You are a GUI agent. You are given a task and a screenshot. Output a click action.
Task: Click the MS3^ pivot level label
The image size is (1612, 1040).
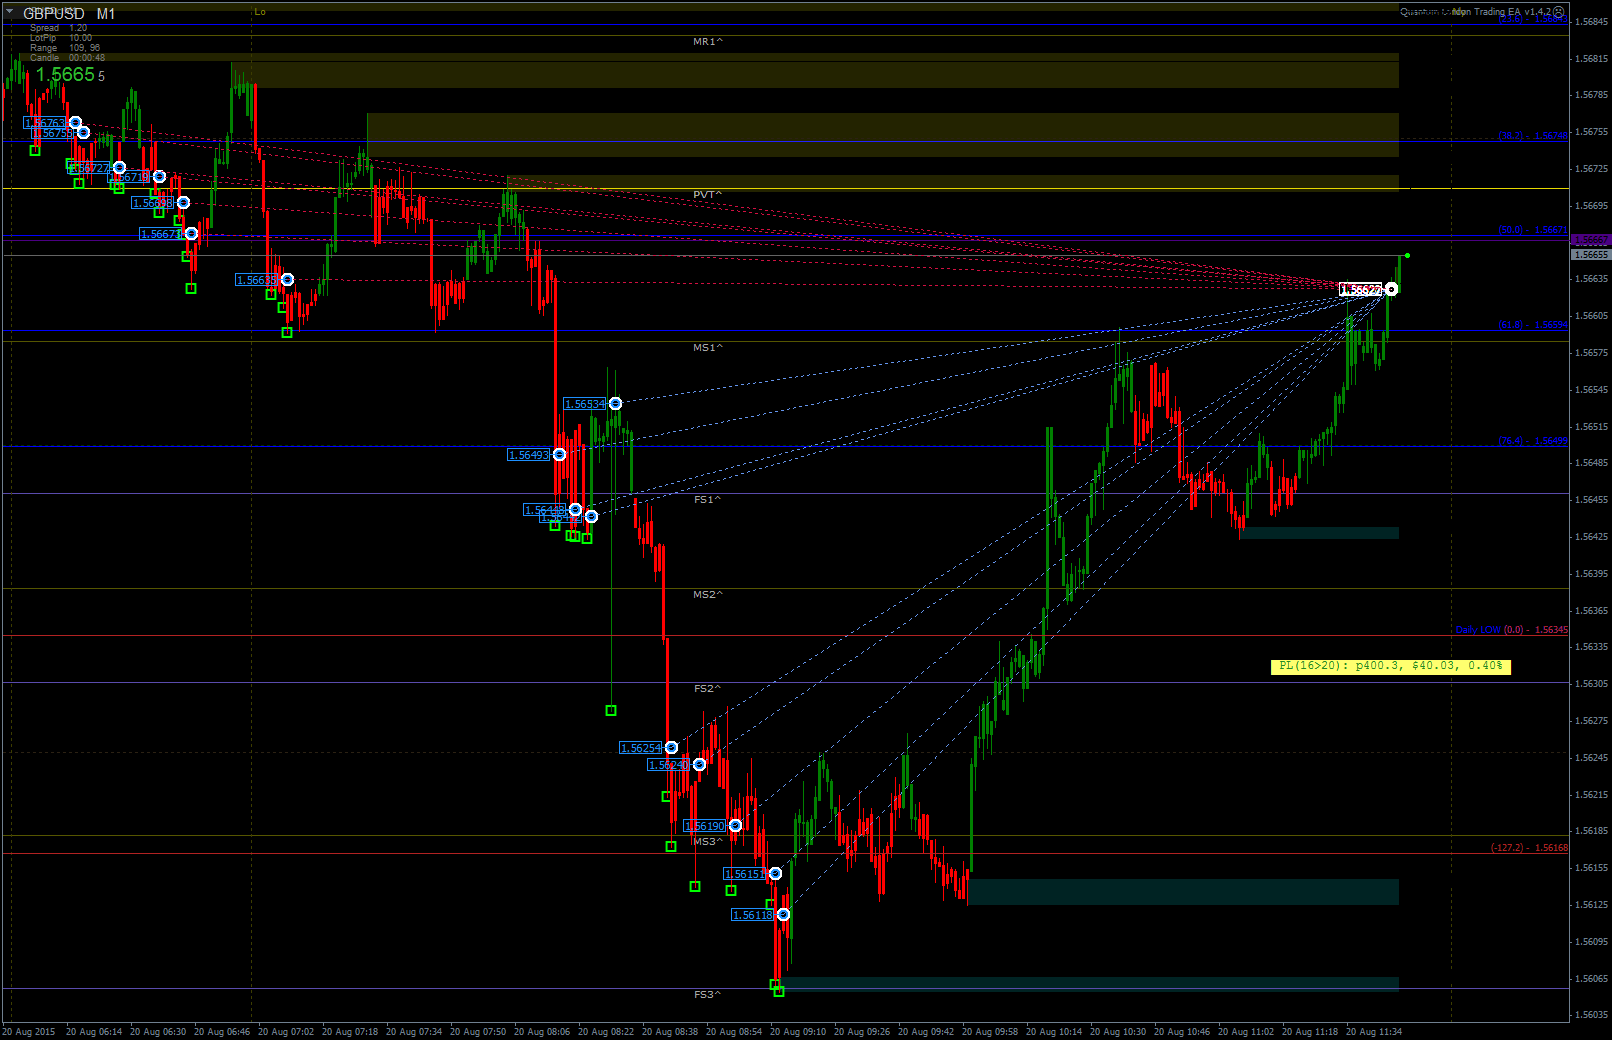click(x=708, y=842)
